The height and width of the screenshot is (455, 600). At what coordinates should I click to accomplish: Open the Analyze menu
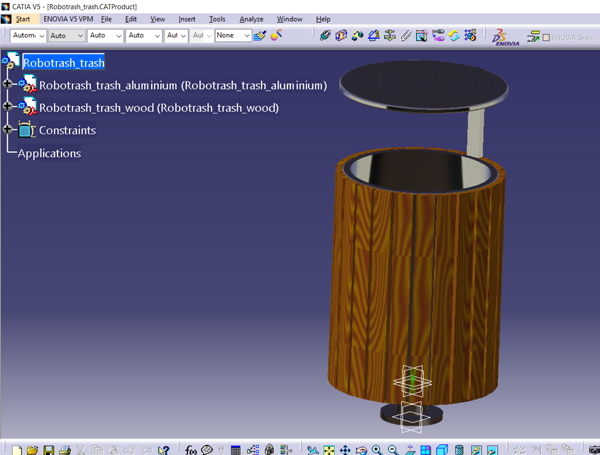point(251,19)
